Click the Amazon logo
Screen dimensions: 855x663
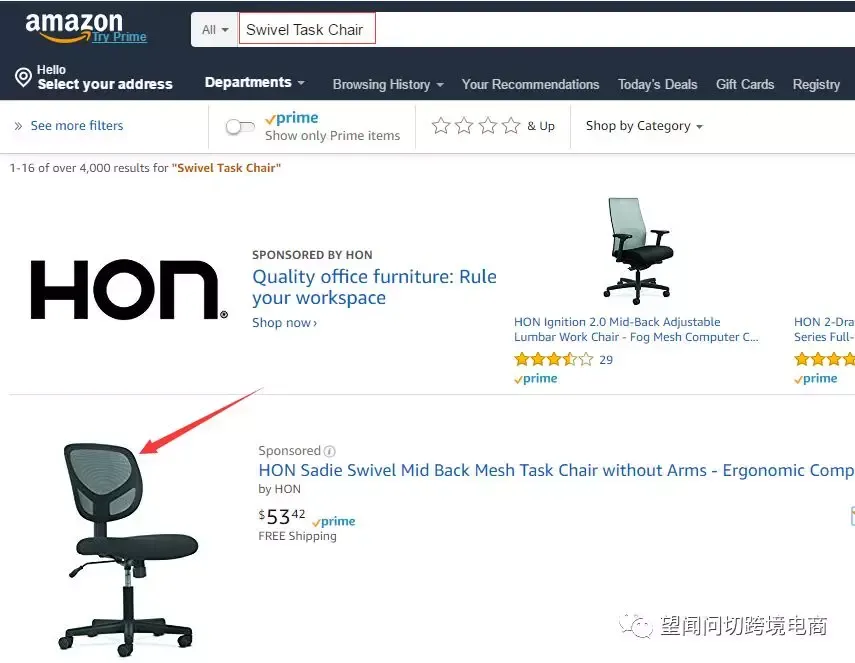(74, 26)
